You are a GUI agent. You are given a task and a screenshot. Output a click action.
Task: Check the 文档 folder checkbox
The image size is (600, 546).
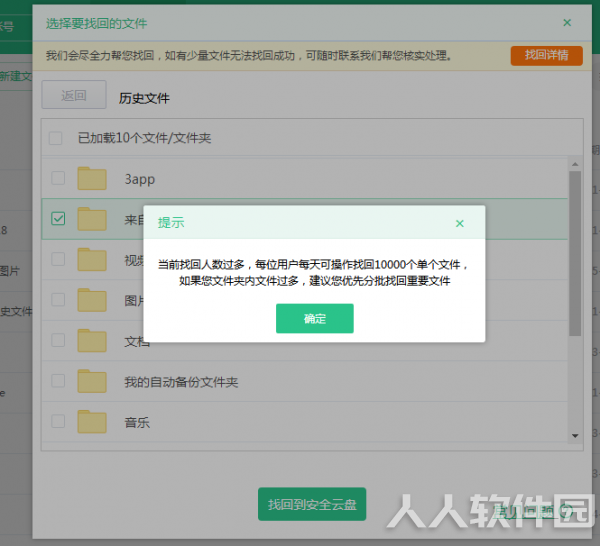tap(58, 340)
